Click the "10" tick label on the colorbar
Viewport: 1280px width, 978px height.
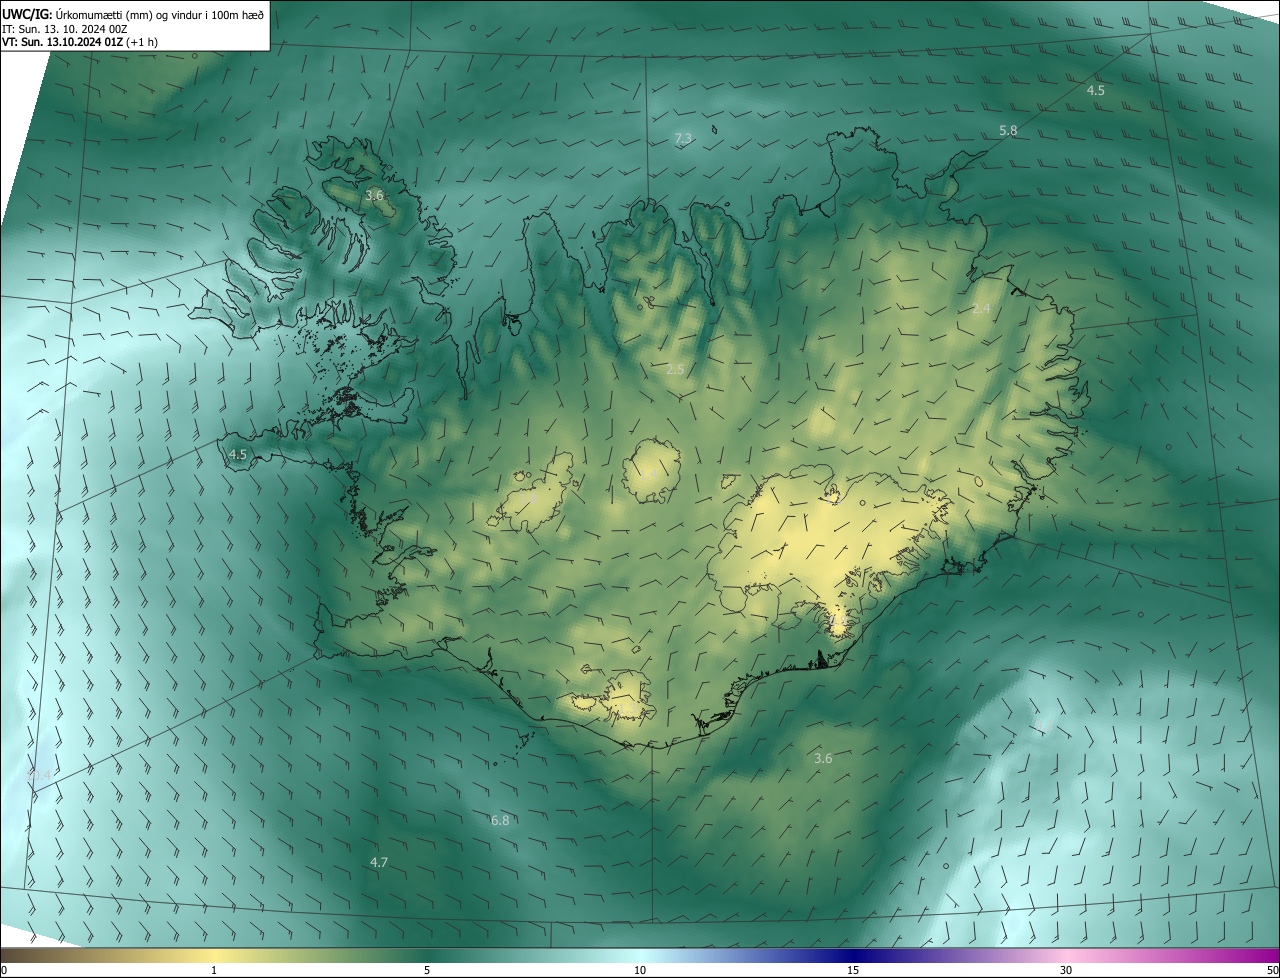pos(640,971)
